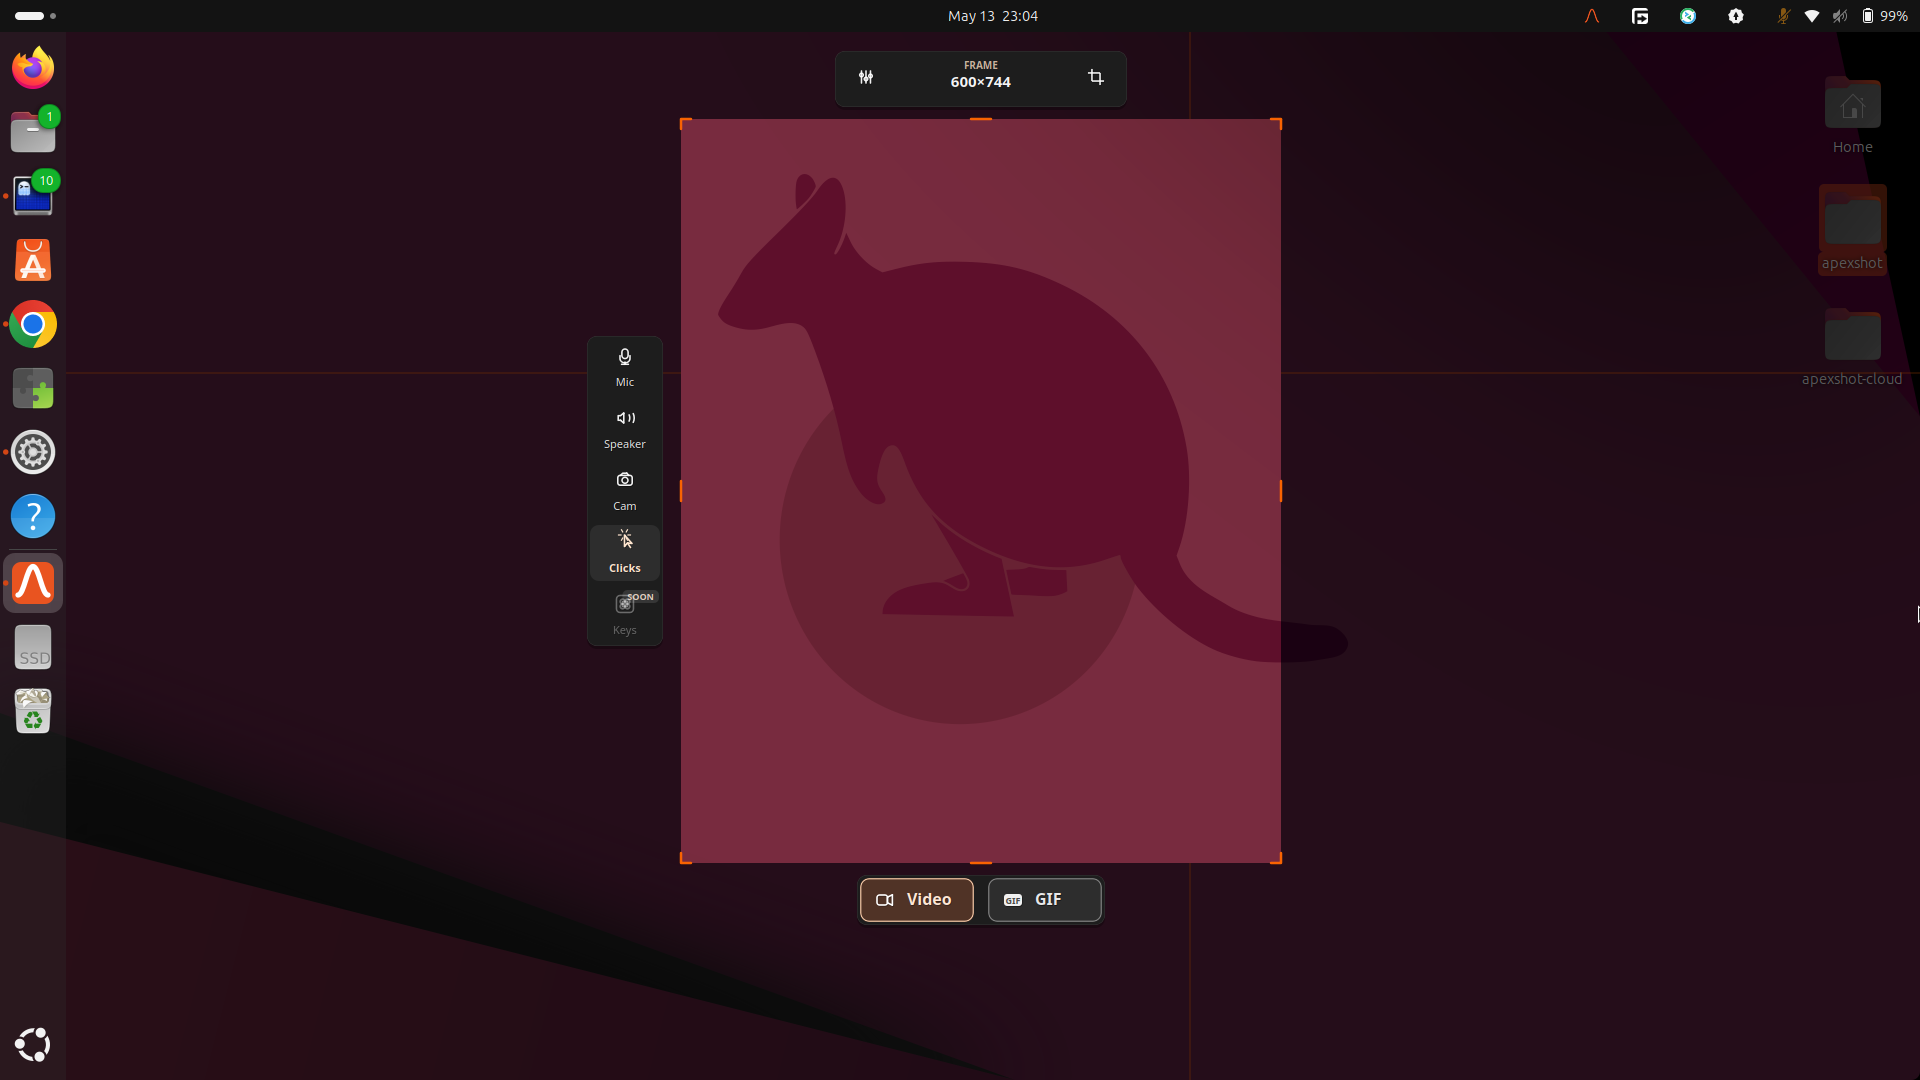Click the Keys option marked soon
1920x1080 pixels.
(x=625, y=614)
